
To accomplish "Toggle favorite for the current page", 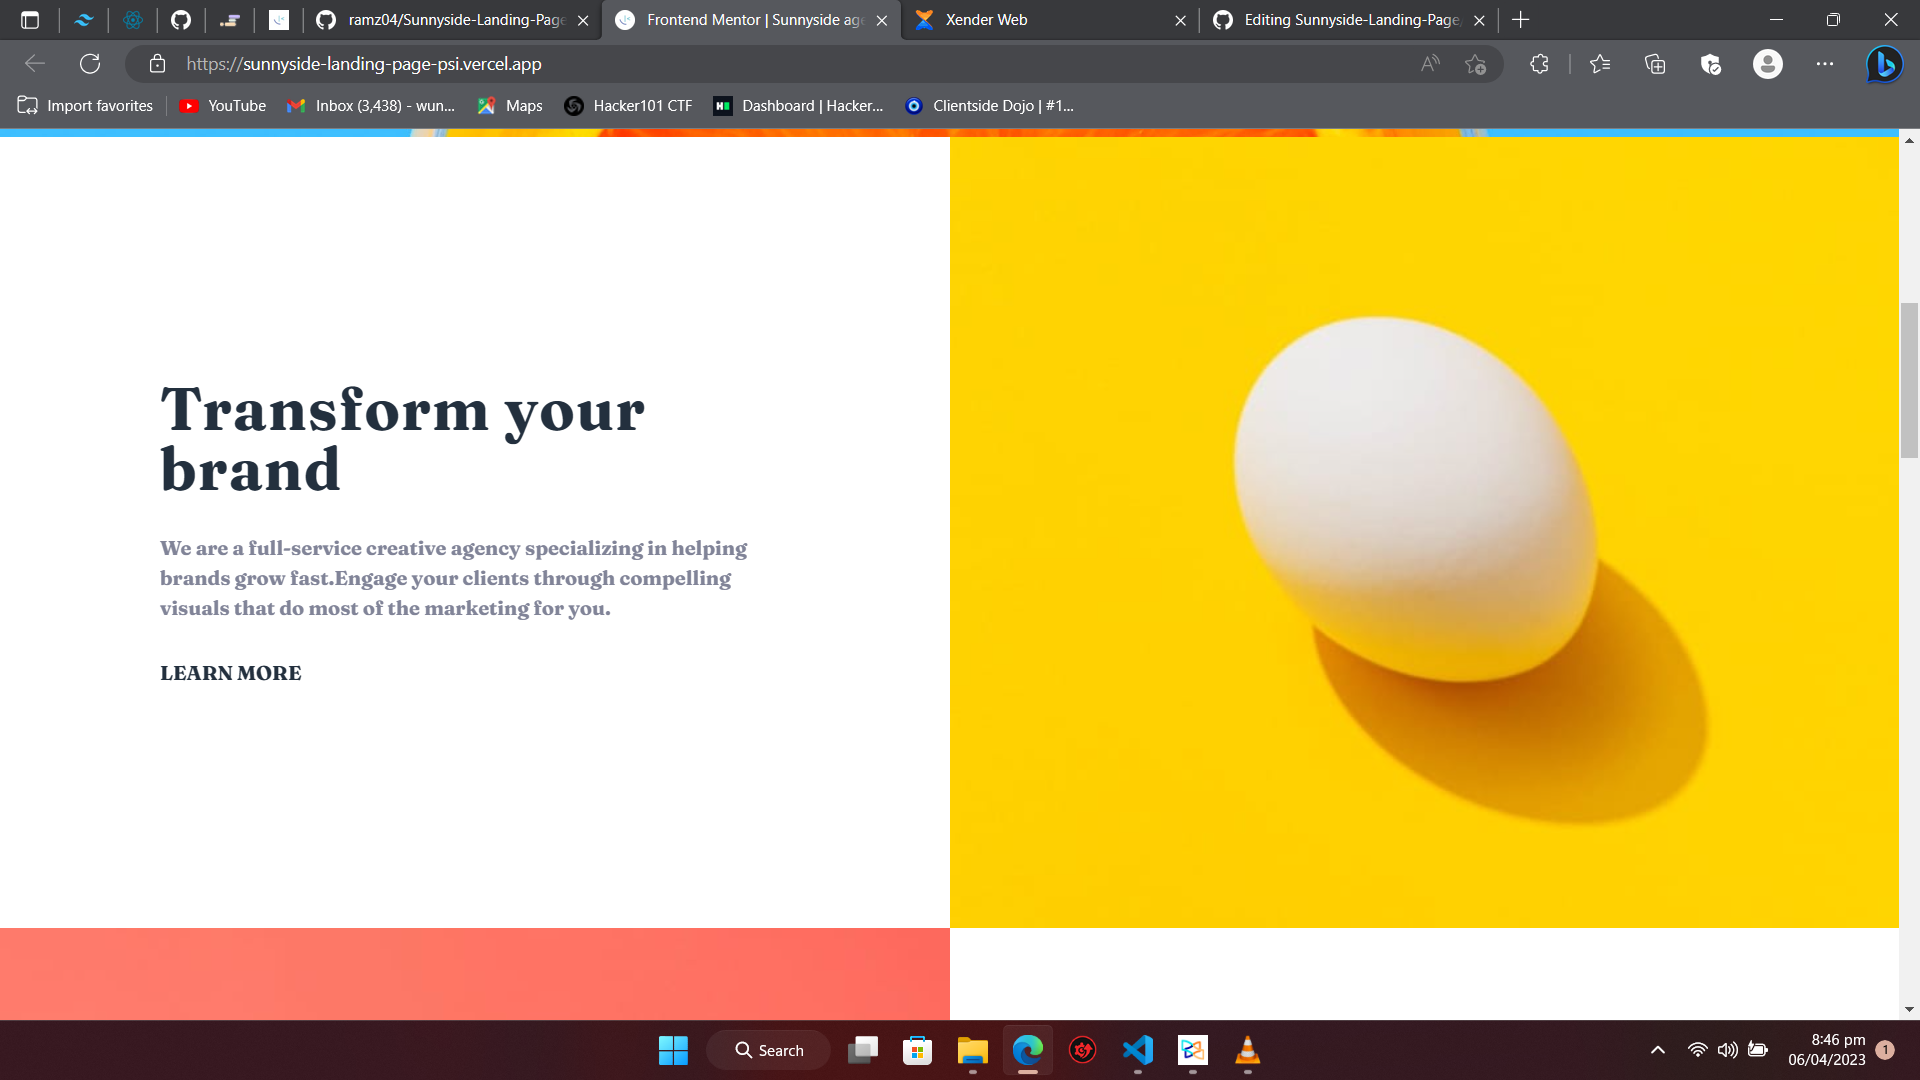I will click(1476, 63).
